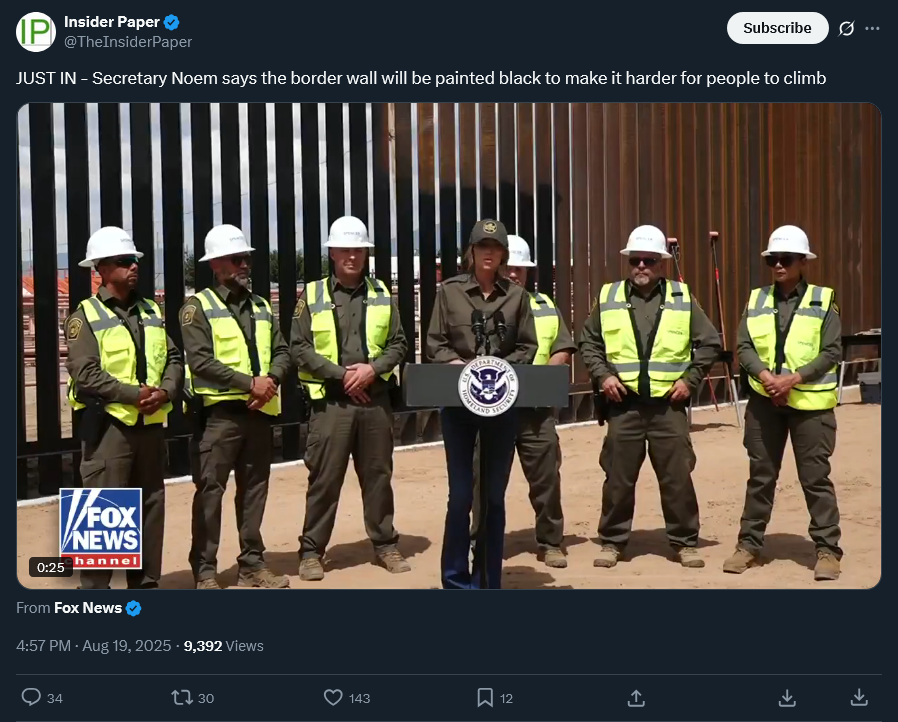Screen dimensions: 898x722
Task: Click the reply comment icon
Action: (31, 697)
